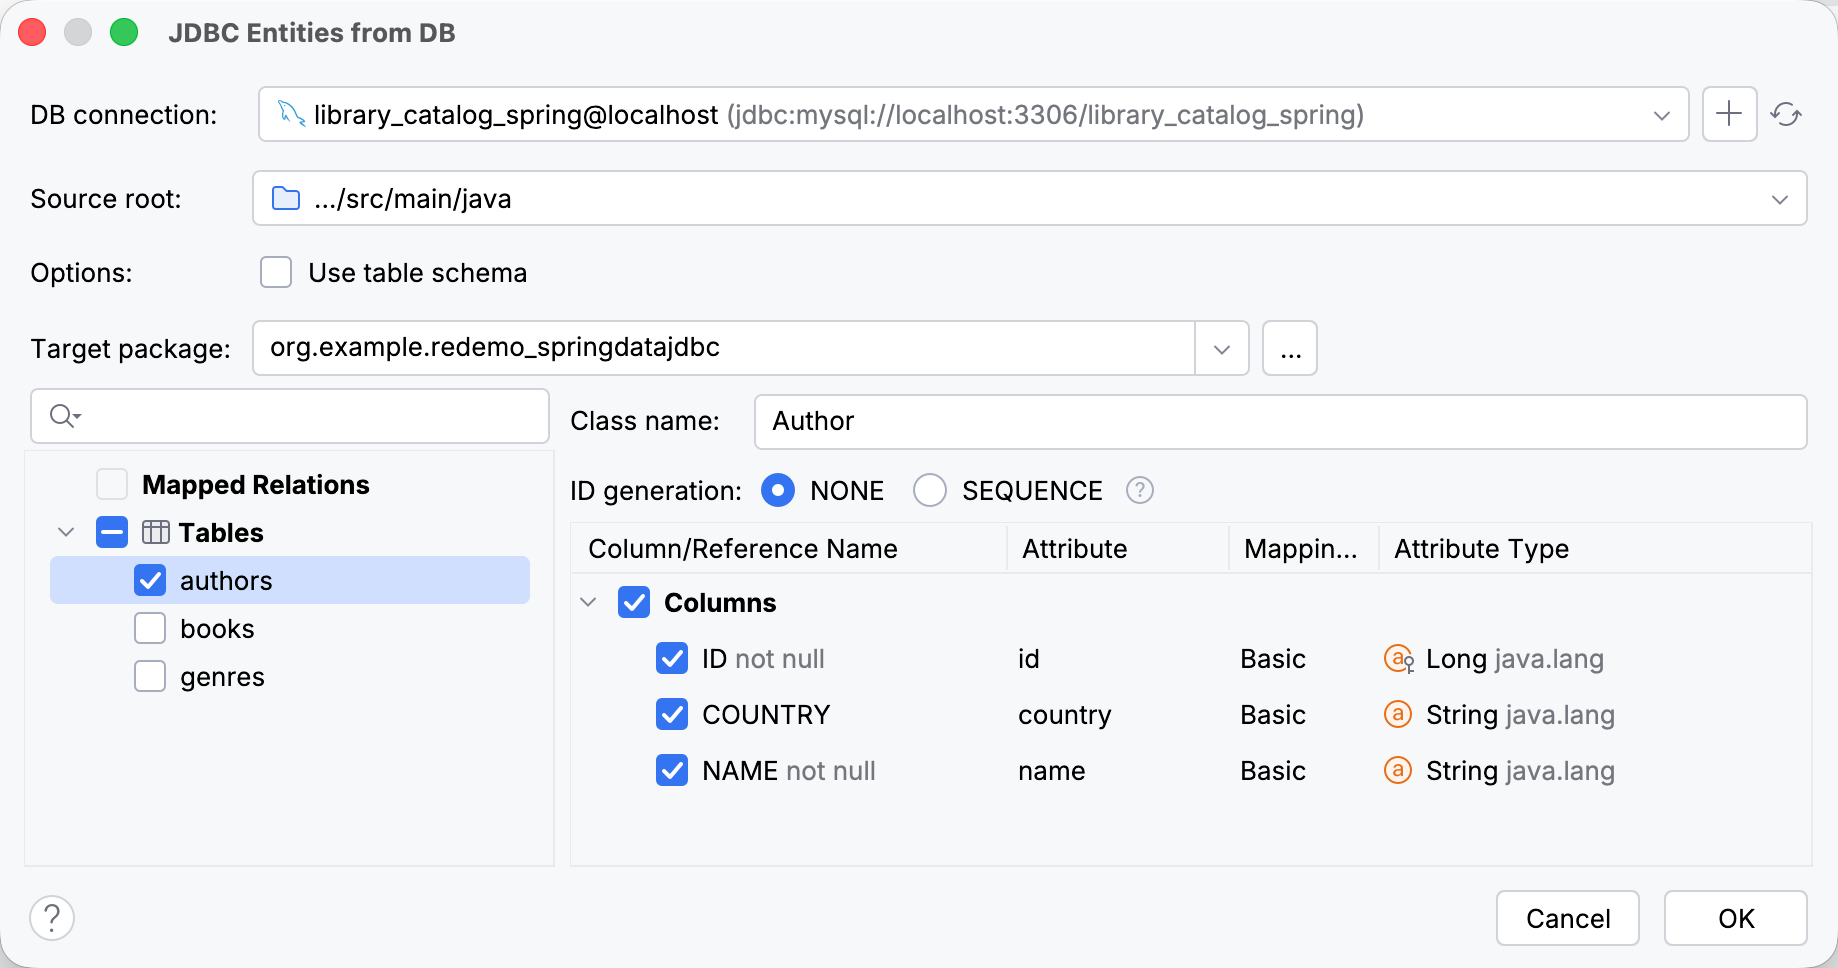
Task: Open the help icon beside SEQUENCE
Action: (x=1140, y=490)
